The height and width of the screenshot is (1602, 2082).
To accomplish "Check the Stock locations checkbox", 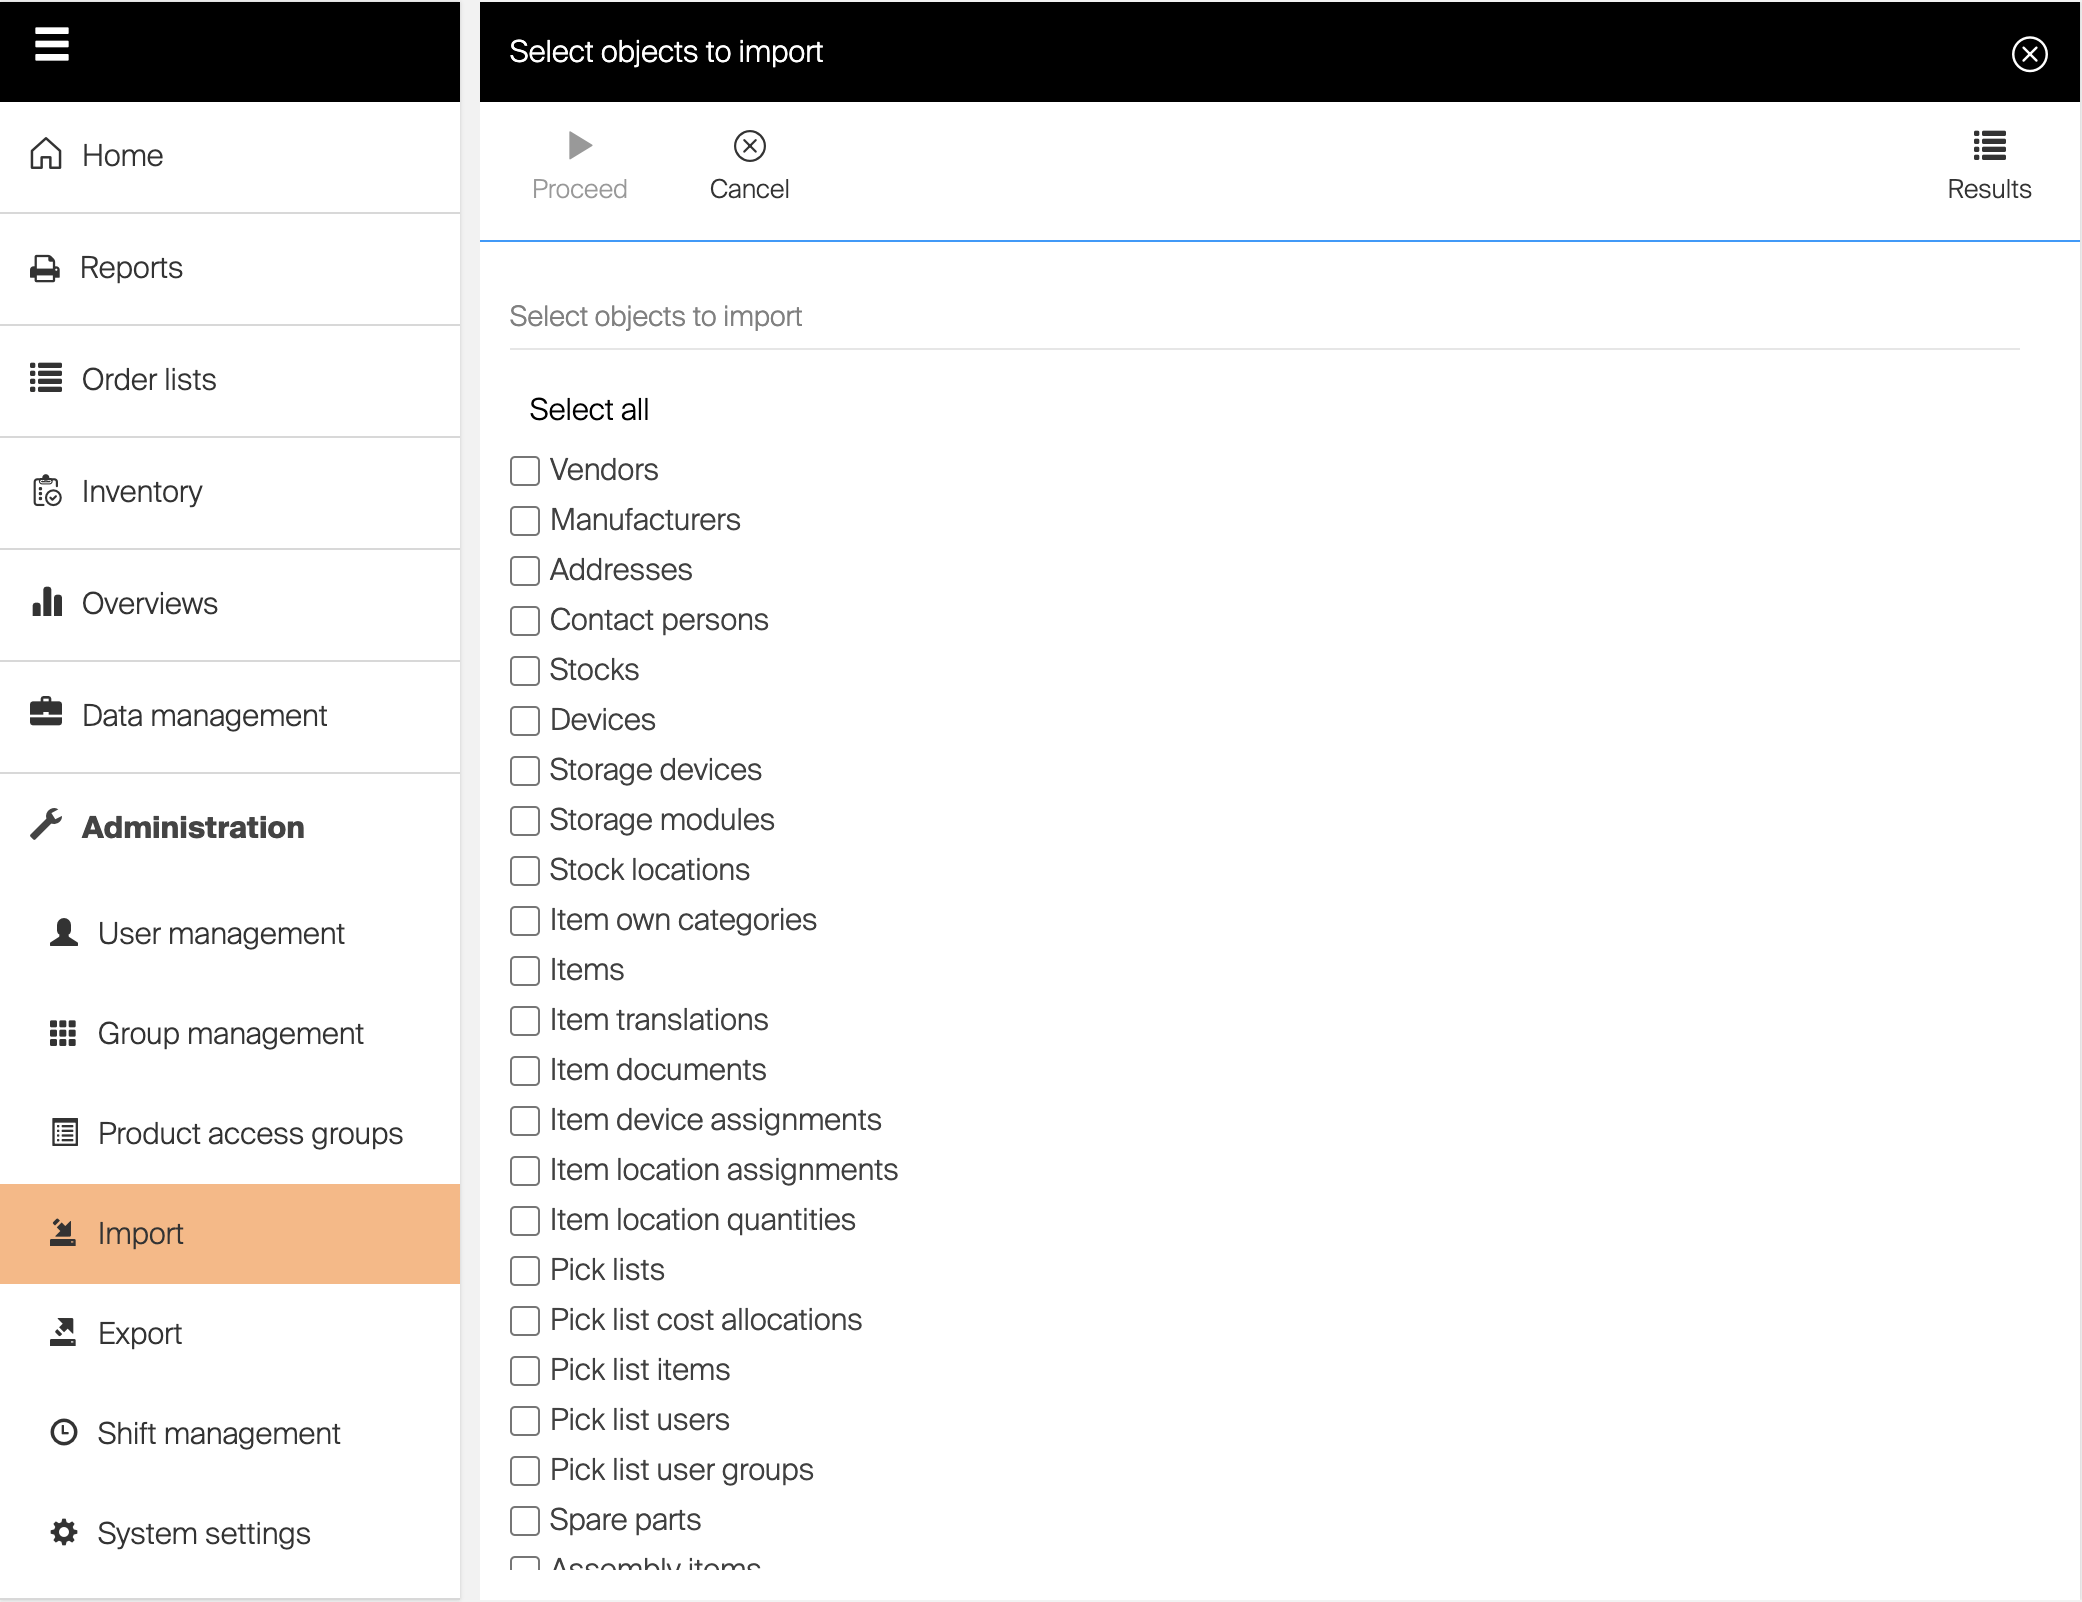I will 525,870.
